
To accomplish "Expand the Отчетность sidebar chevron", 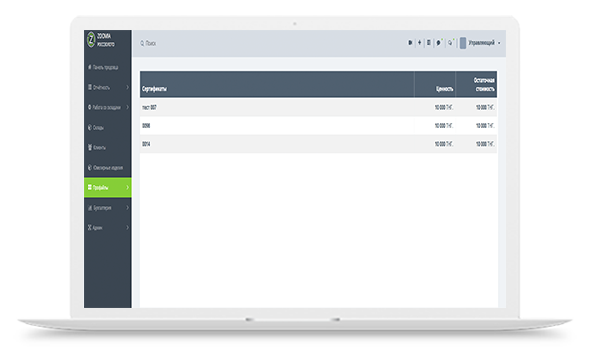I will pos(127,87).
